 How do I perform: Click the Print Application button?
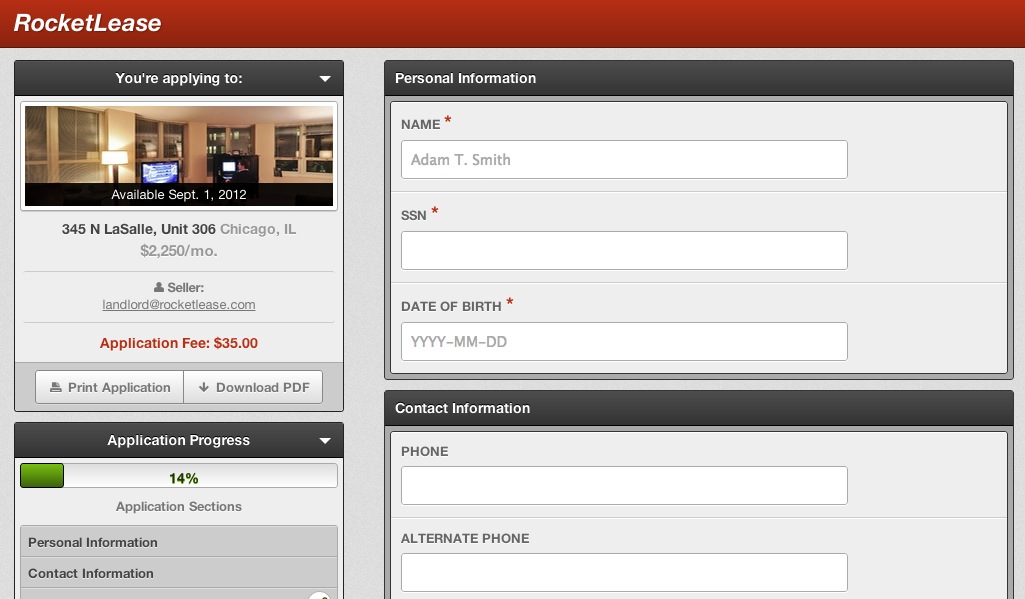pos(110,387)
